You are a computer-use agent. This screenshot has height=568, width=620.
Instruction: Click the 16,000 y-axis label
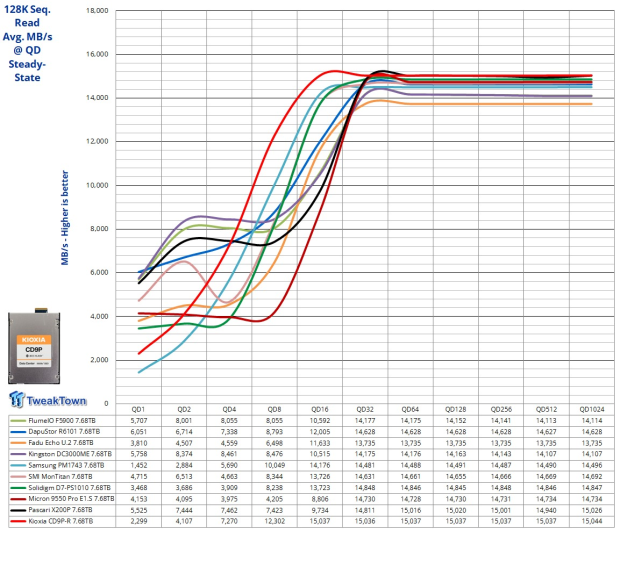point(97,54)
